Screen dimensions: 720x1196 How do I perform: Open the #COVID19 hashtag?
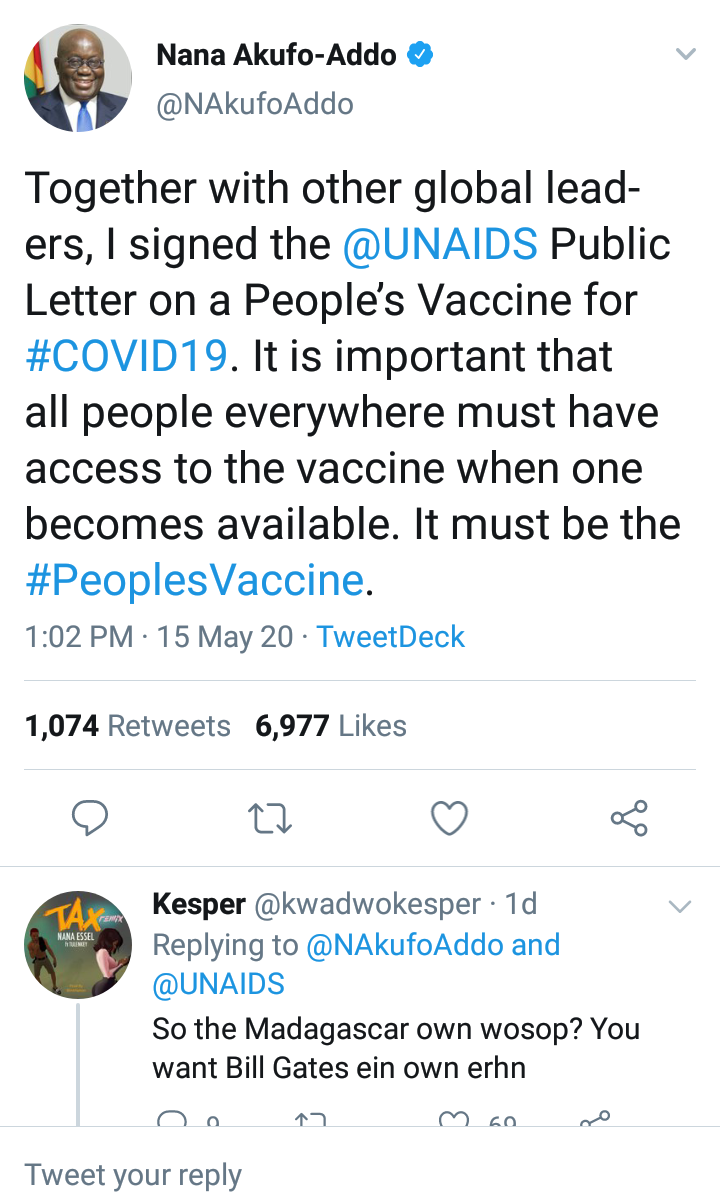[x=126, y=357]
